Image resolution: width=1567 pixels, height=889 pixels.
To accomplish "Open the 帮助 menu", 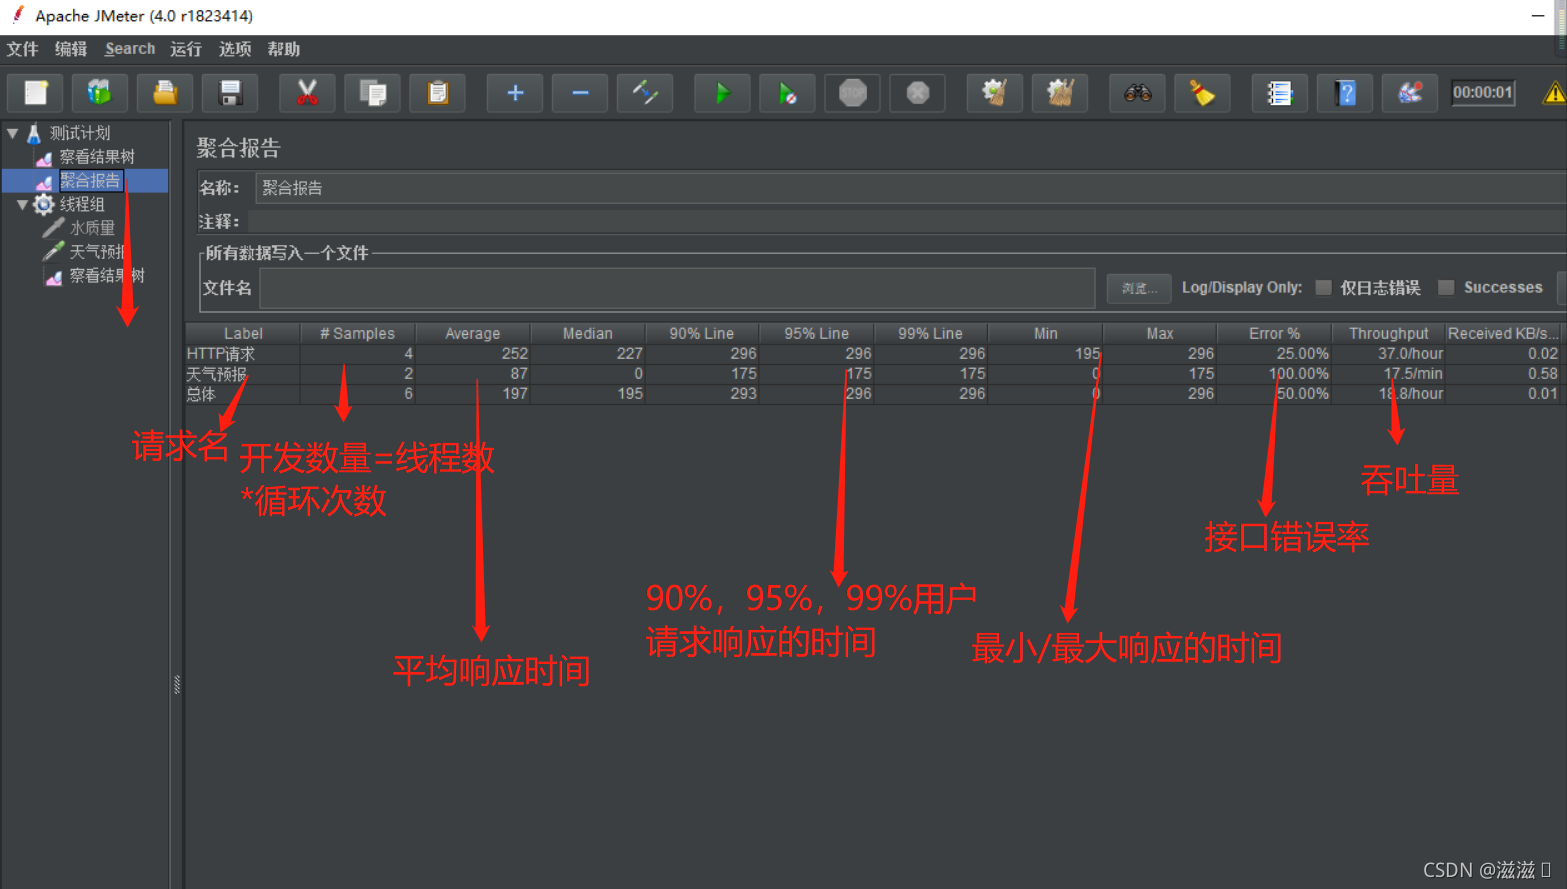I will coord(284,49).
